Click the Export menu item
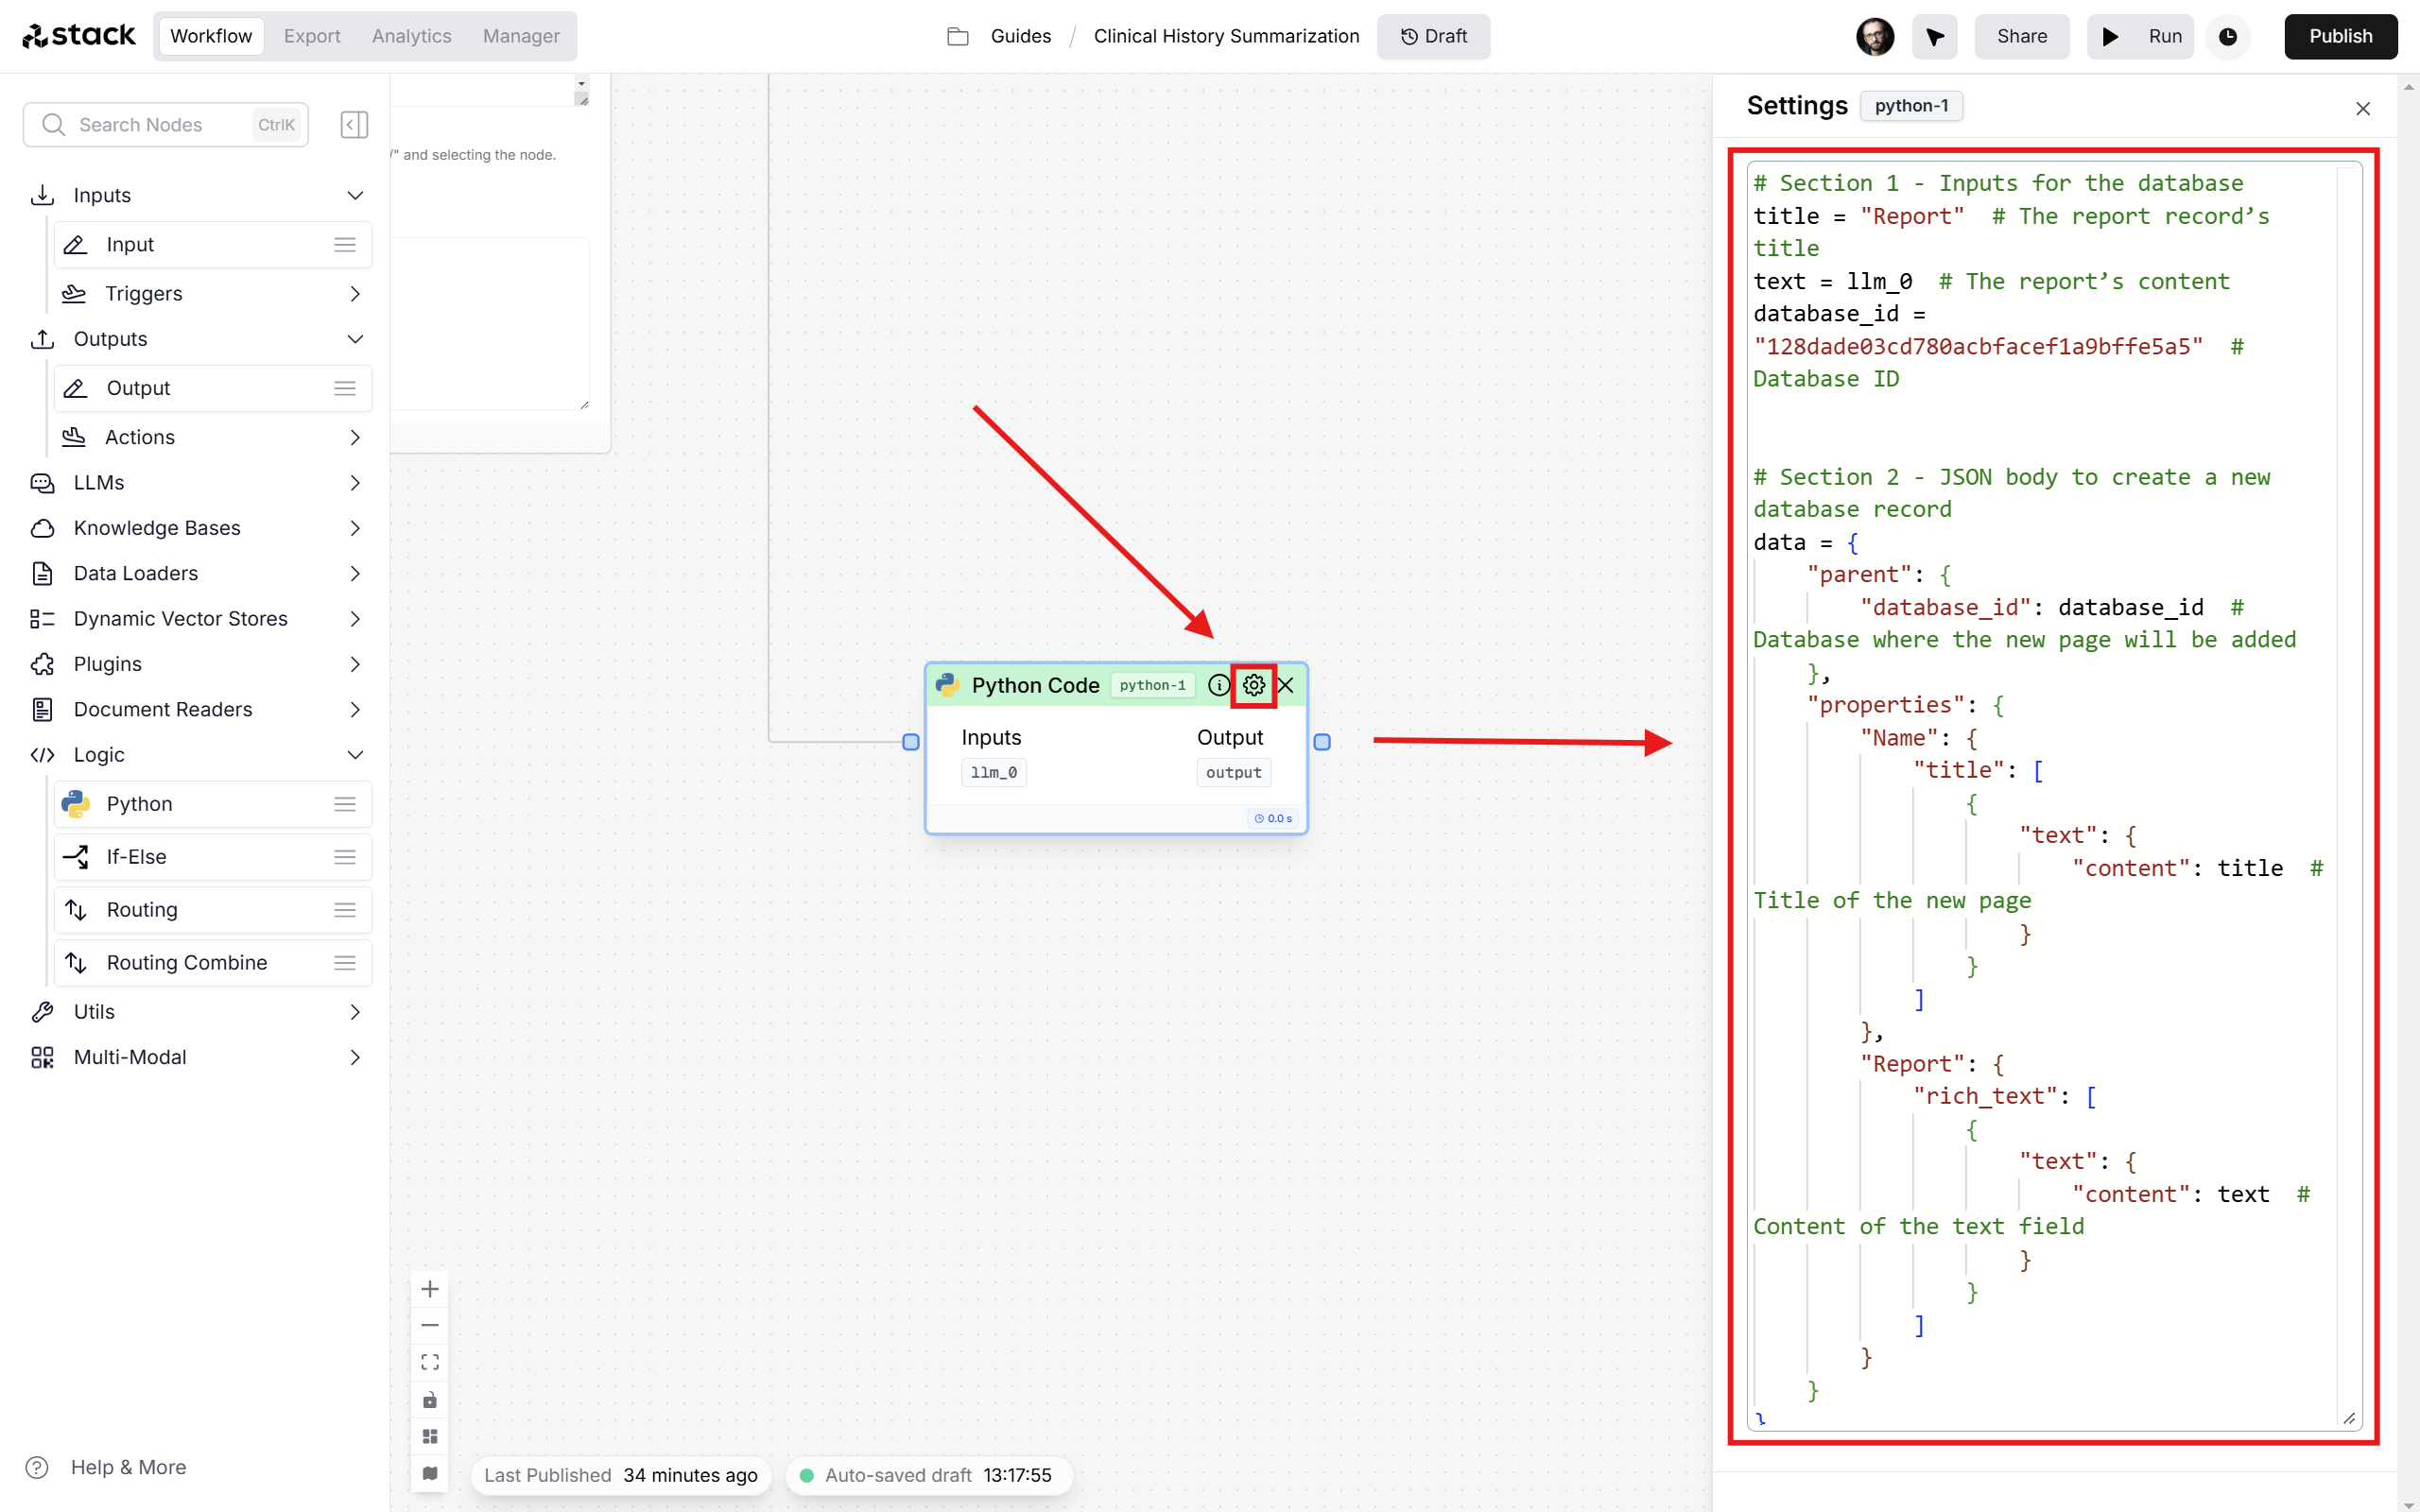The height and width of the screenshot is (1512, 2420). click(x=310, y=35)
